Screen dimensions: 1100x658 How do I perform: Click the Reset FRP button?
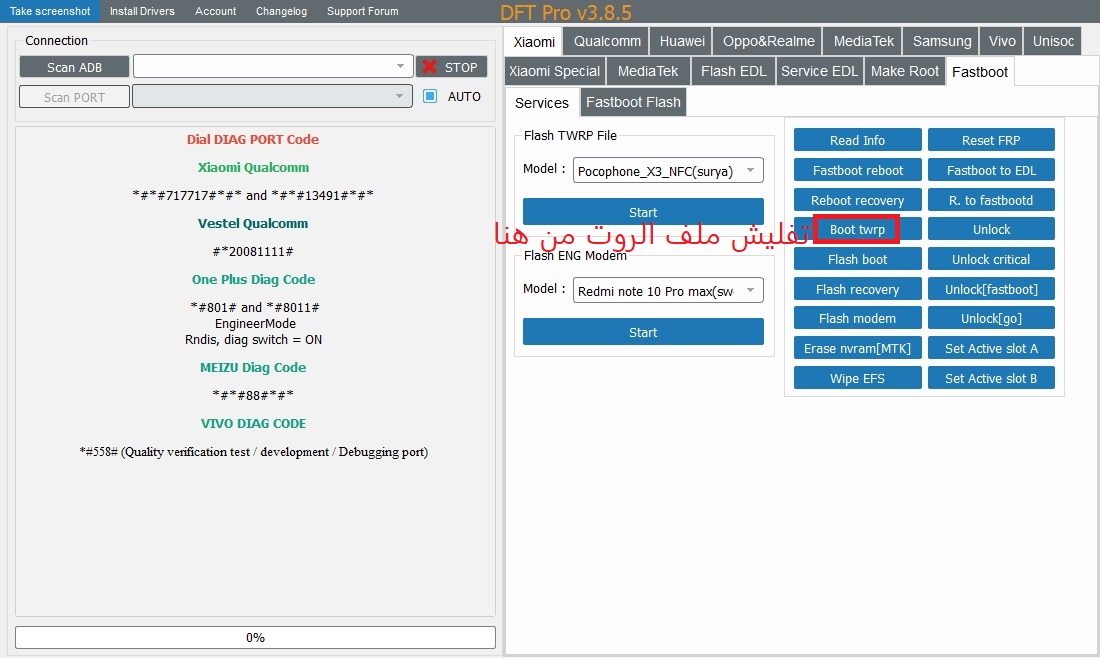[x=991, y=140]
